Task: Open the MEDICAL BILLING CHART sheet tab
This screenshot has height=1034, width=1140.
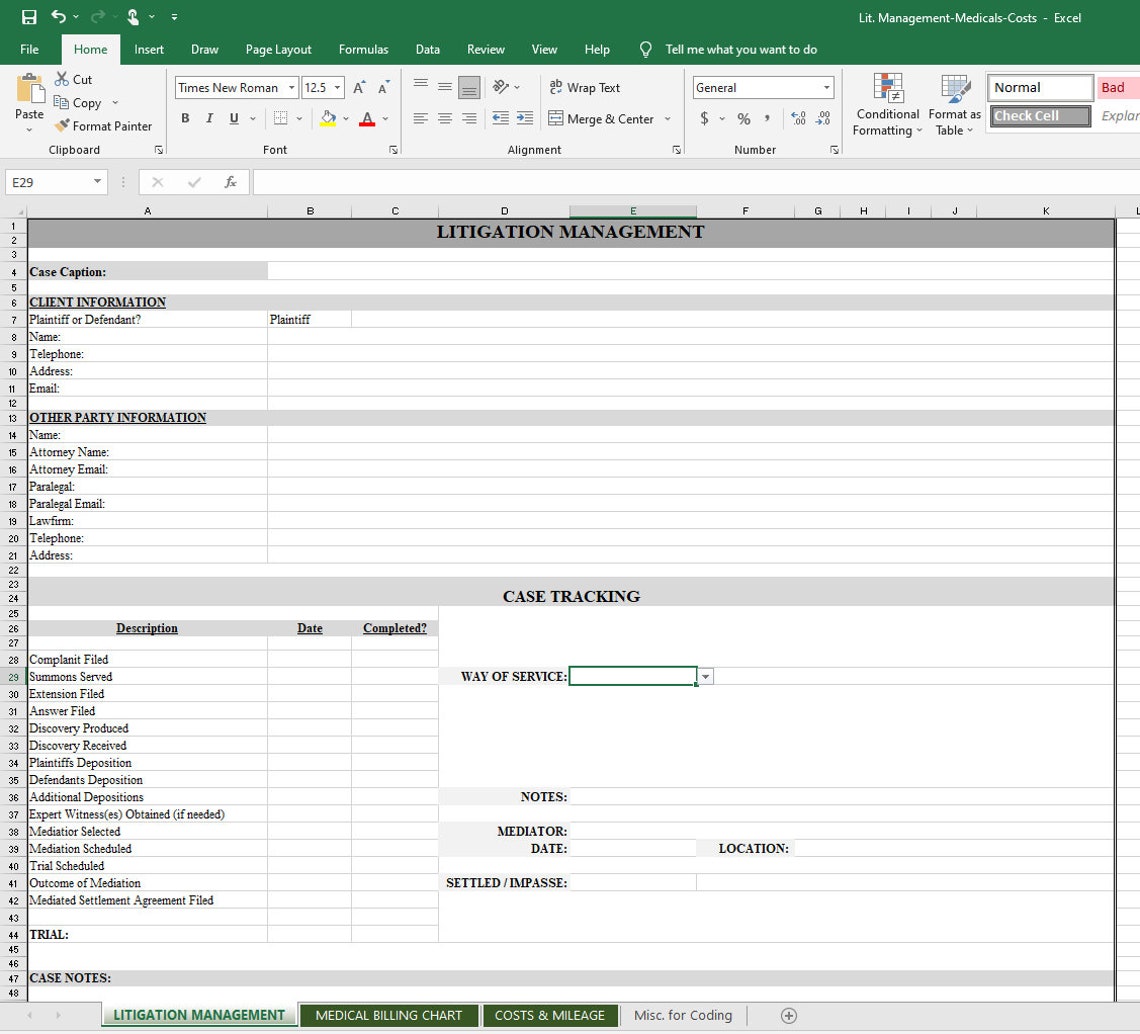Action: point(389,1015)
